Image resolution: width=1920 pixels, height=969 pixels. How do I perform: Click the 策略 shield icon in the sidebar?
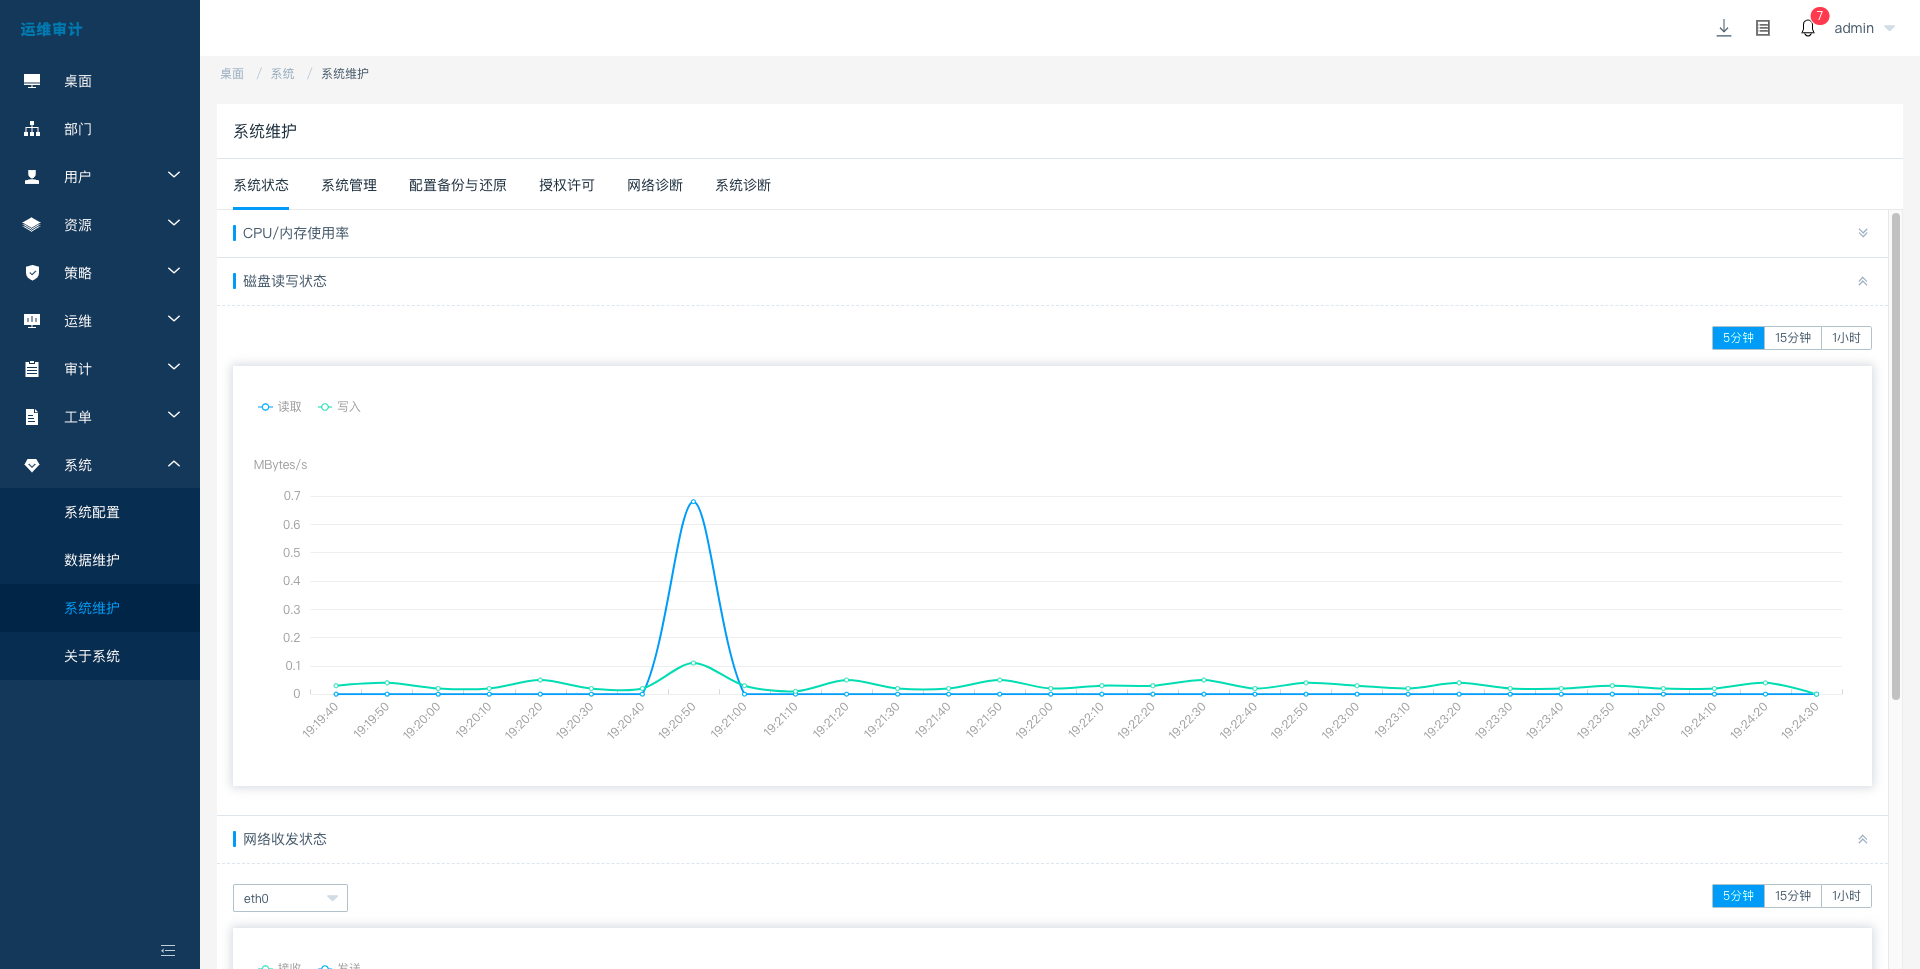pyautogui.click(x=32, y=273)
